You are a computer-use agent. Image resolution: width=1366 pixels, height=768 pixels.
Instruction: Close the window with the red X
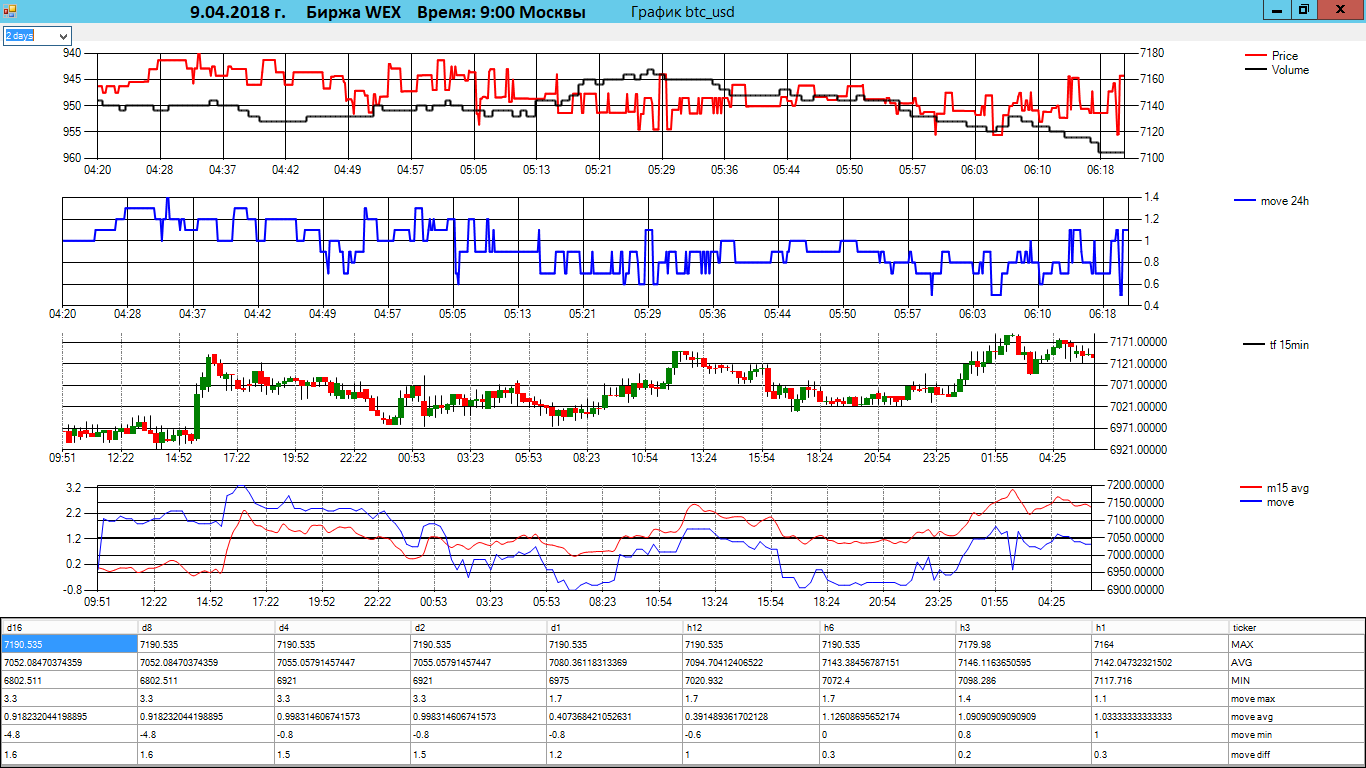pos(1341,9)
